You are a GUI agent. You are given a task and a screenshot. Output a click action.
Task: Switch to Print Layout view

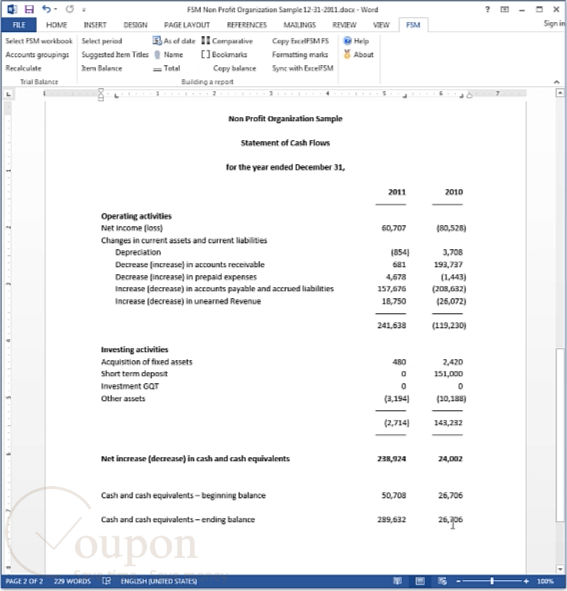tap(420, 581)
